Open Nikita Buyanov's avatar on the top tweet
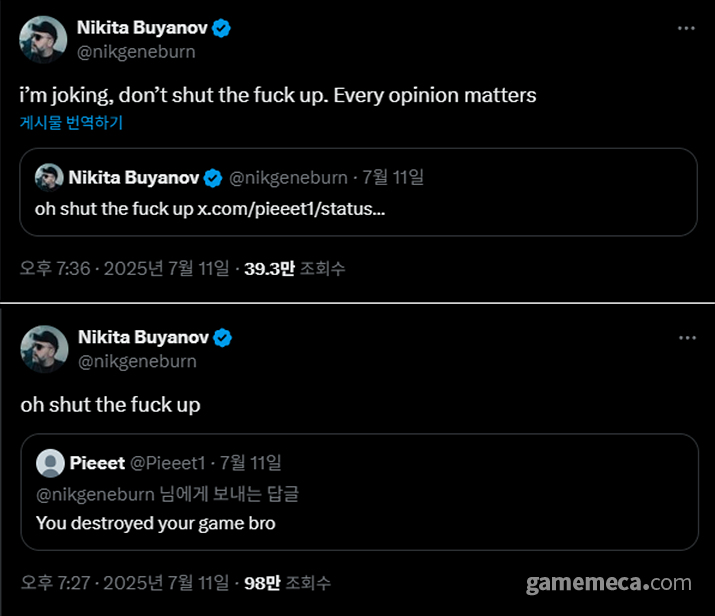The width and height of the screenshot is (715, 616). point(43,40)
